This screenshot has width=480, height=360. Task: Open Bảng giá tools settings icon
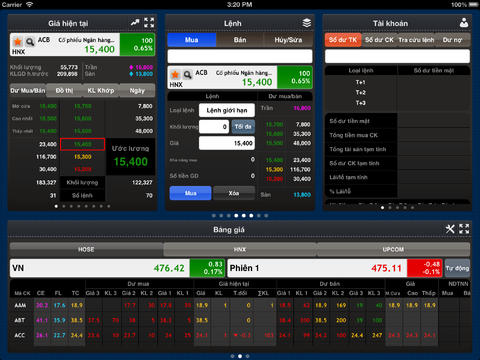coord(450,229)
